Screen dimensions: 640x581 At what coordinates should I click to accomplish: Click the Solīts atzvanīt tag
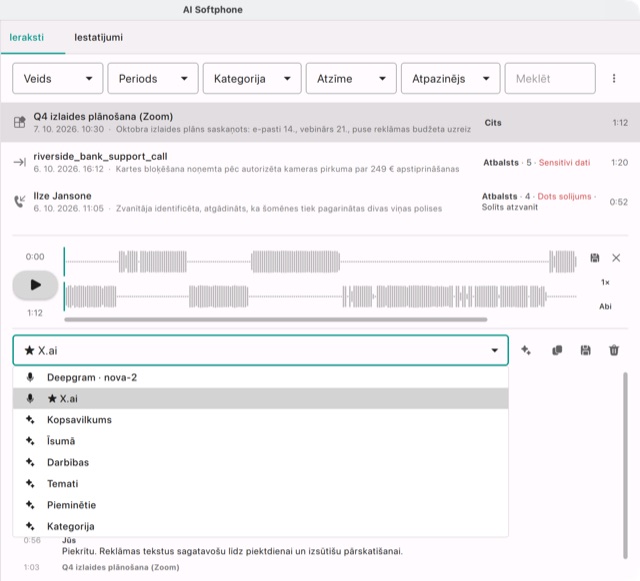510,207
